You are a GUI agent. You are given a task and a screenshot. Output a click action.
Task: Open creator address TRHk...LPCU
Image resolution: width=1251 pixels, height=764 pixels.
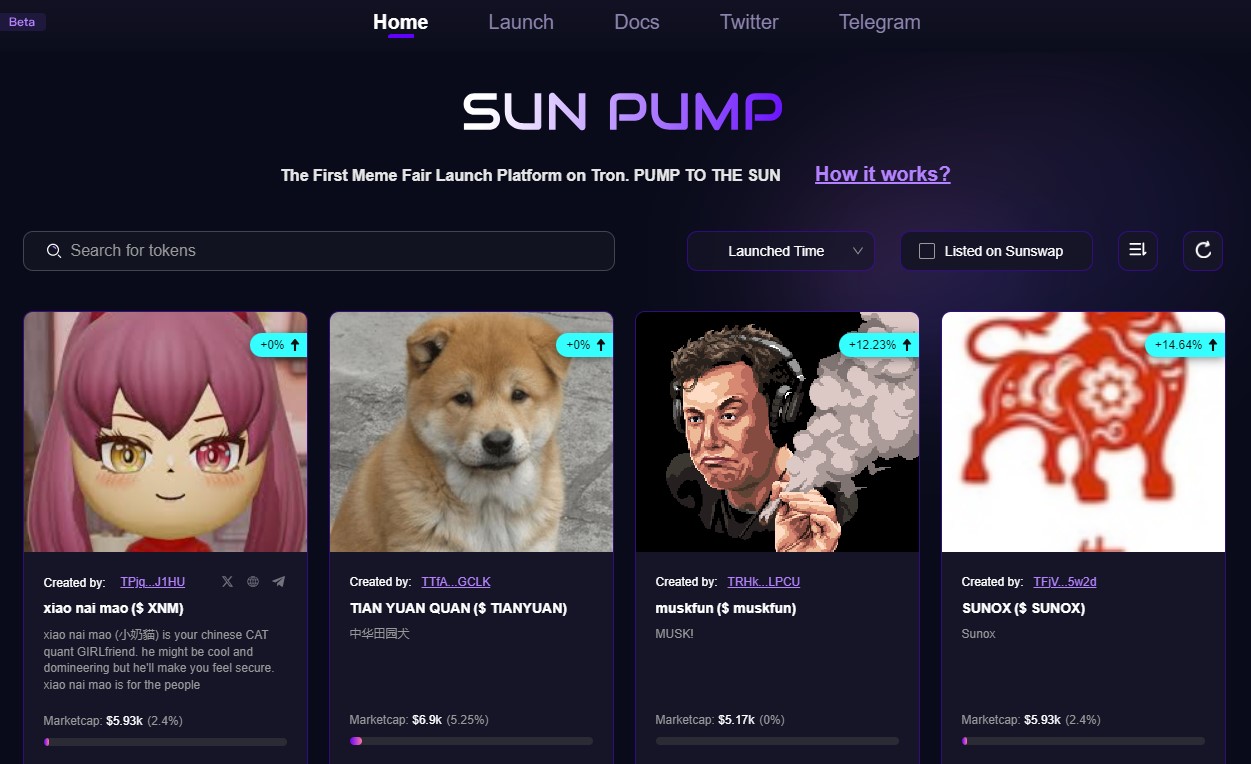coord(764,582)
